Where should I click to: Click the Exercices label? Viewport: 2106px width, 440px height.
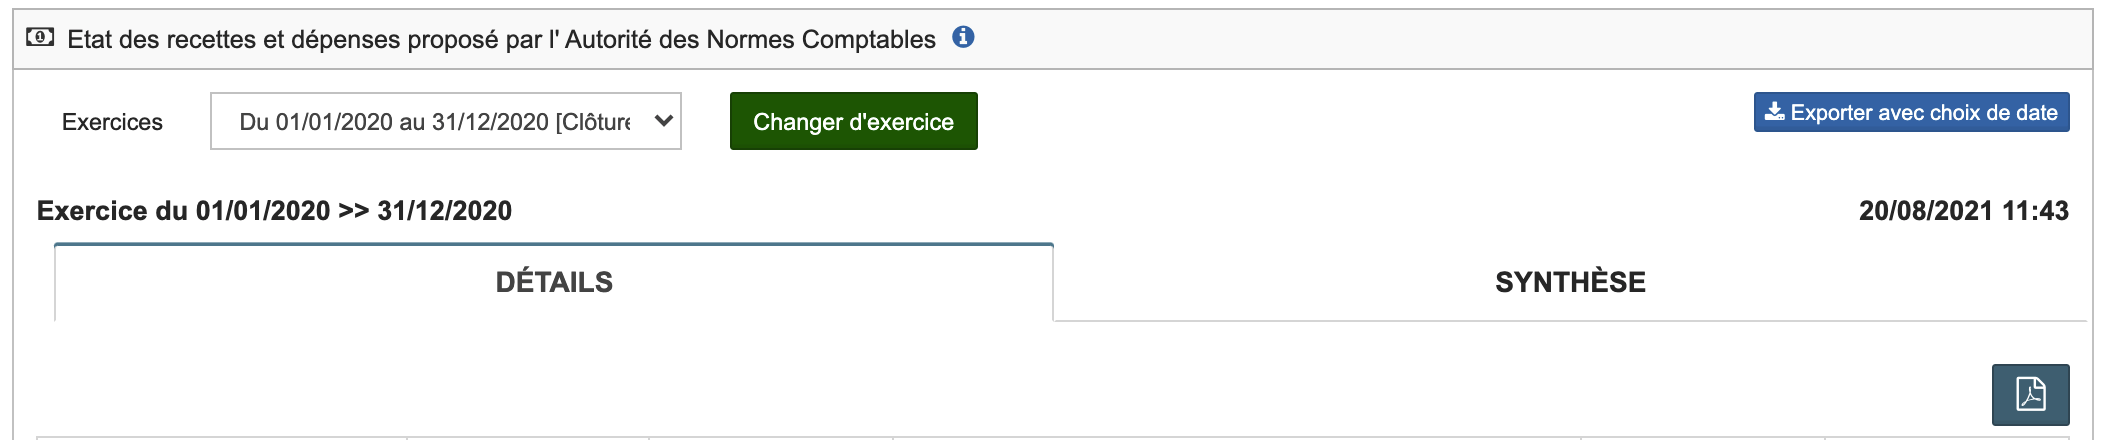(x=112, y=122)
